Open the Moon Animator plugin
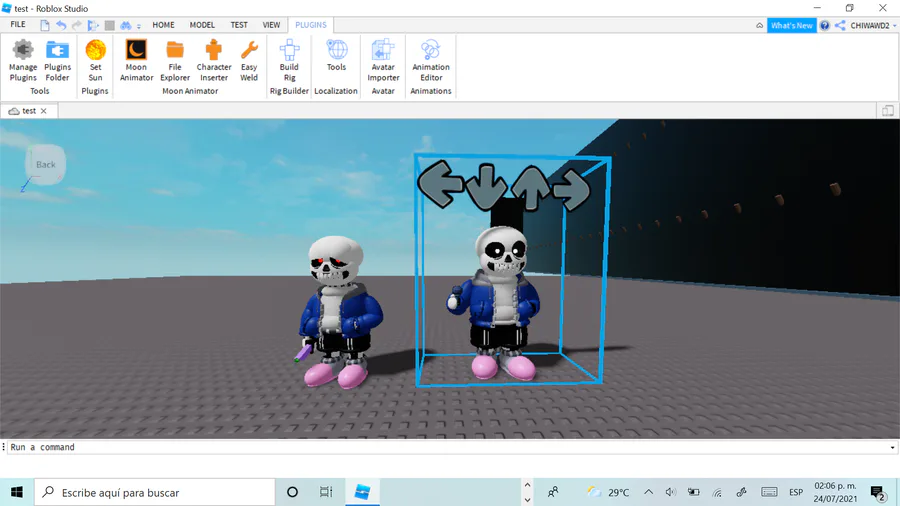Image resolution: width=900 pixels, height=506 pixels. [x=136, y=61]
